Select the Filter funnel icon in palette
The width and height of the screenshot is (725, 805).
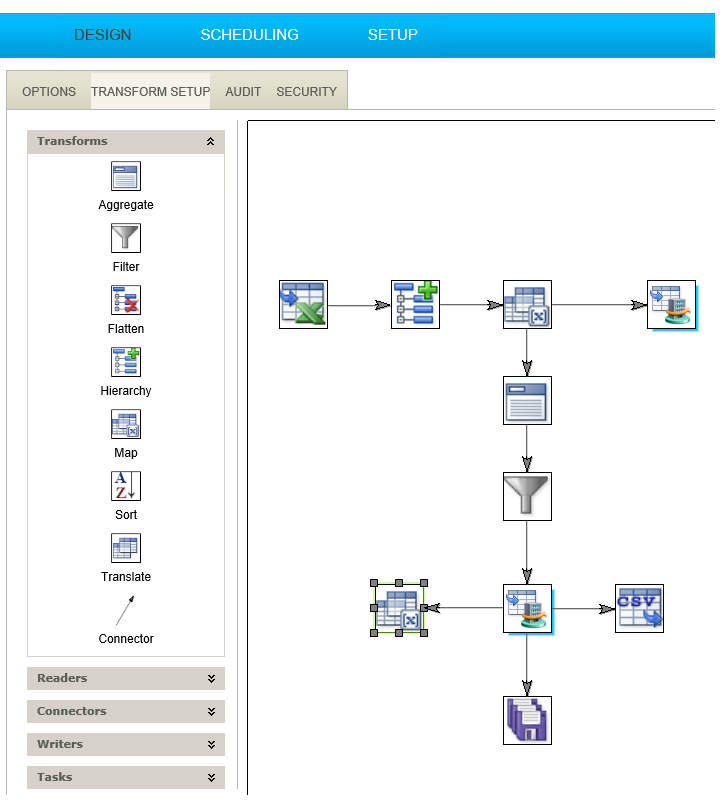point(126,239)
